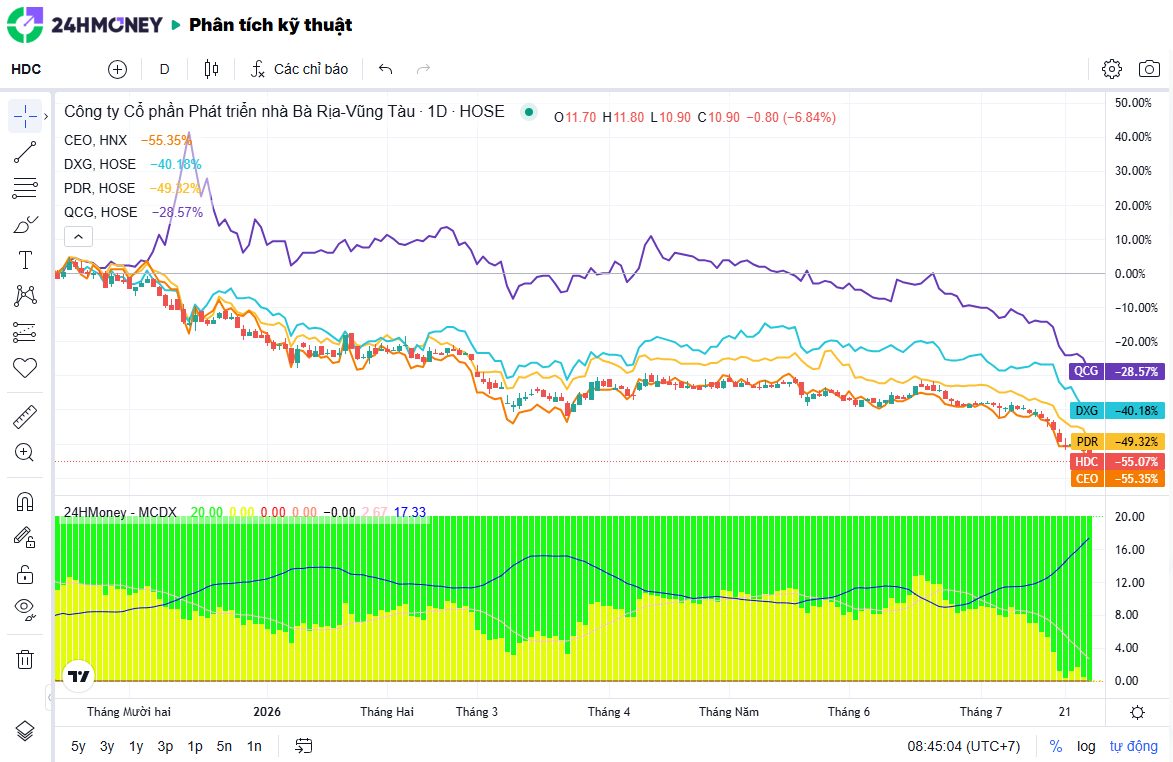Click QCG, HOSE legend entry
Viewport: 1173px width, 762px height.
[x=101, y=212]
